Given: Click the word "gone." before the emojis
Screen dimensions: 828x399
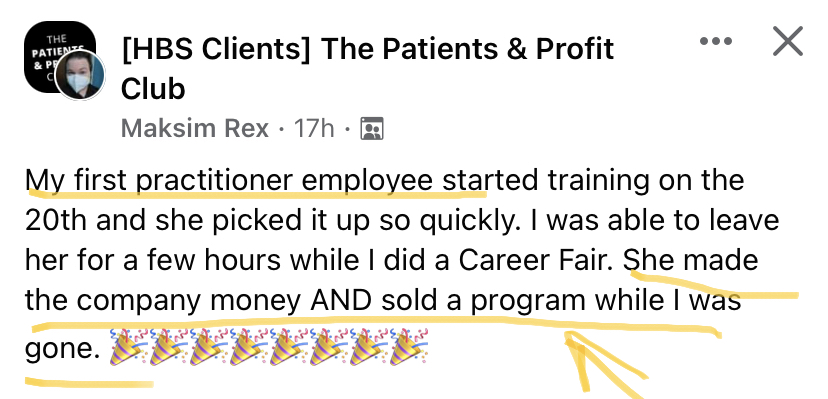Looking at the screenshot, I should pyautogui.click(x=62, y=350).
